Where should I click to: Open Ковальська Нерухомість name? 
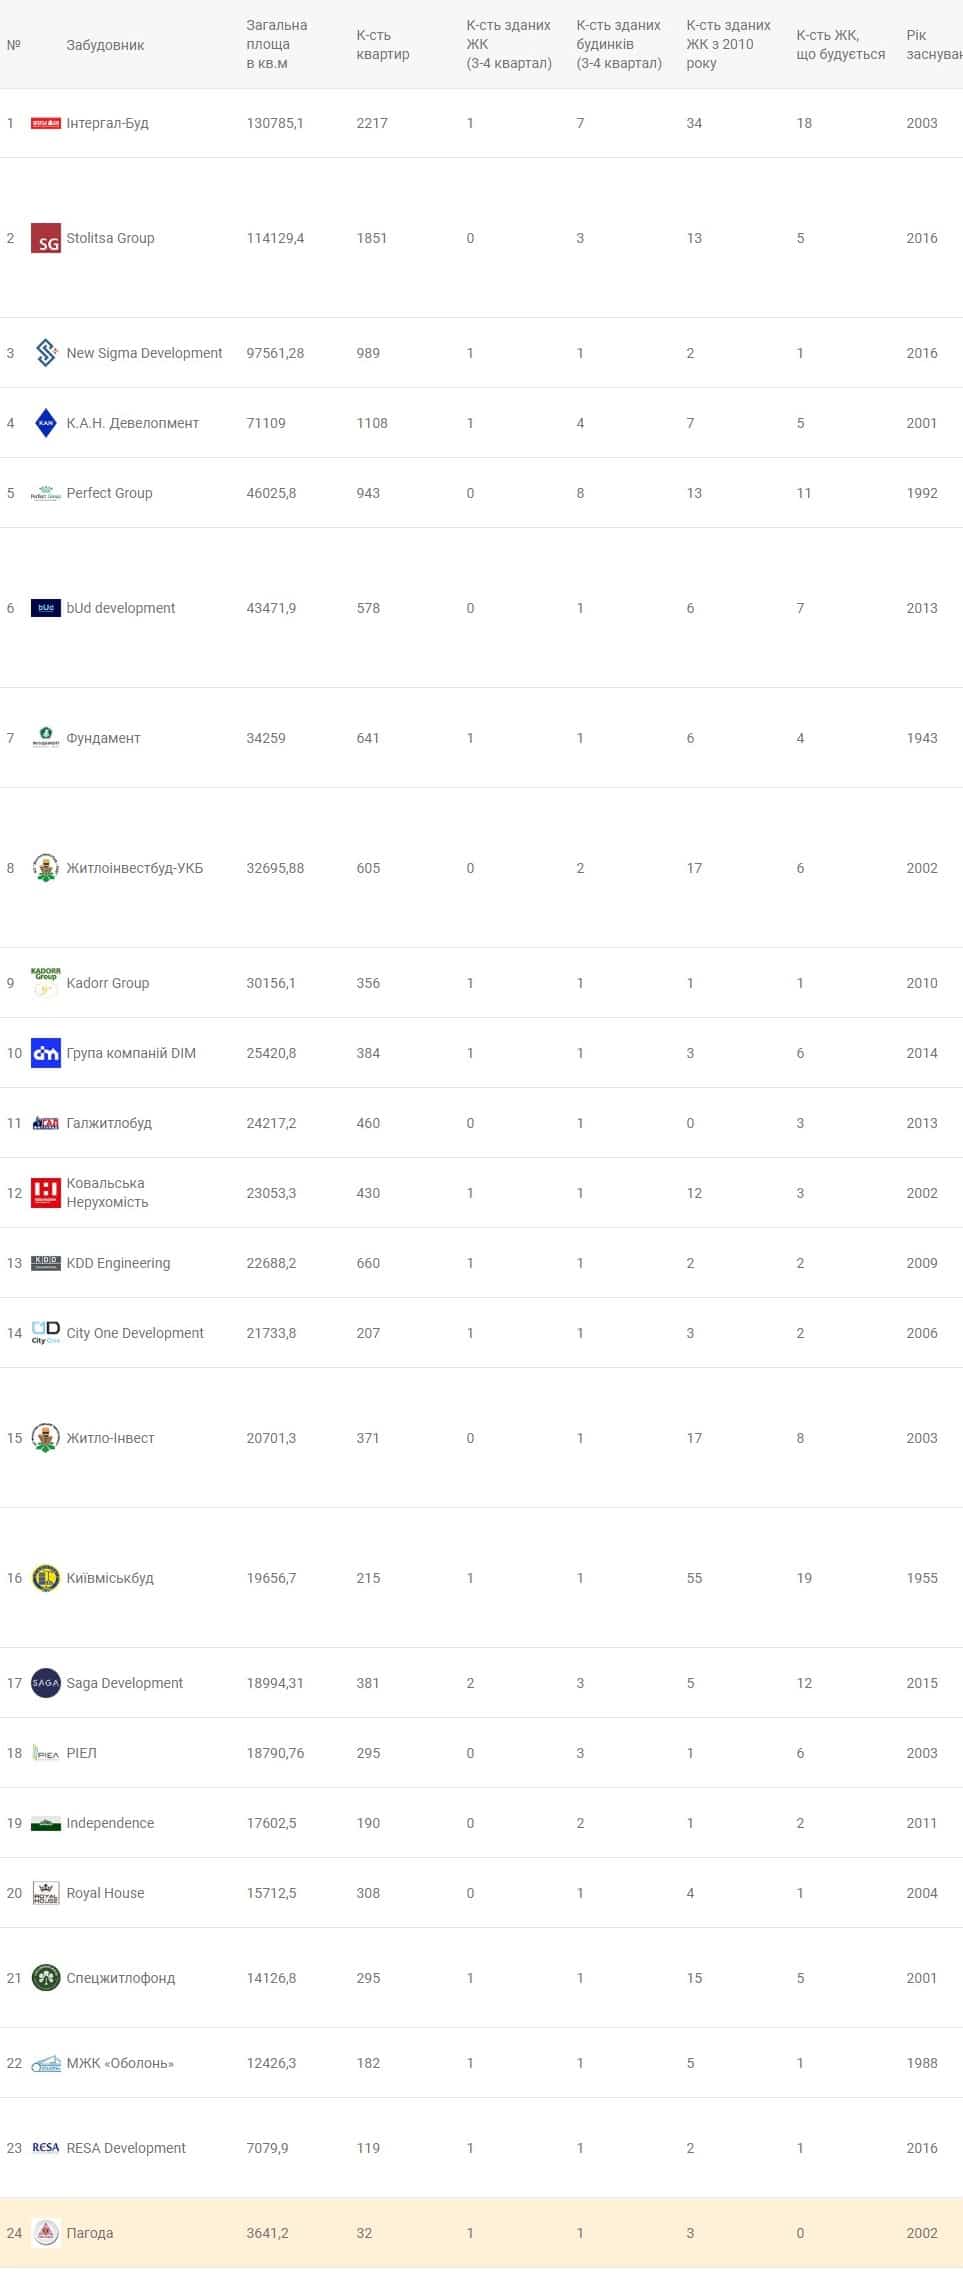tap(107, 1193)
